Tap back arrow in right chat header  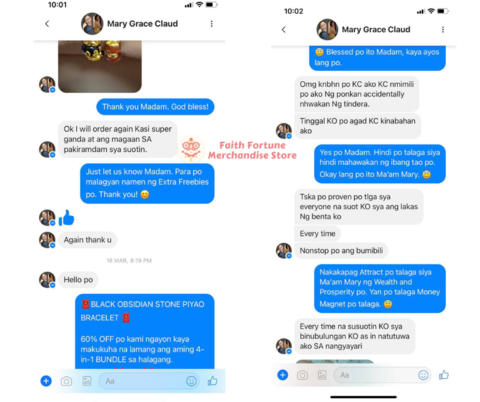point(284,30)
